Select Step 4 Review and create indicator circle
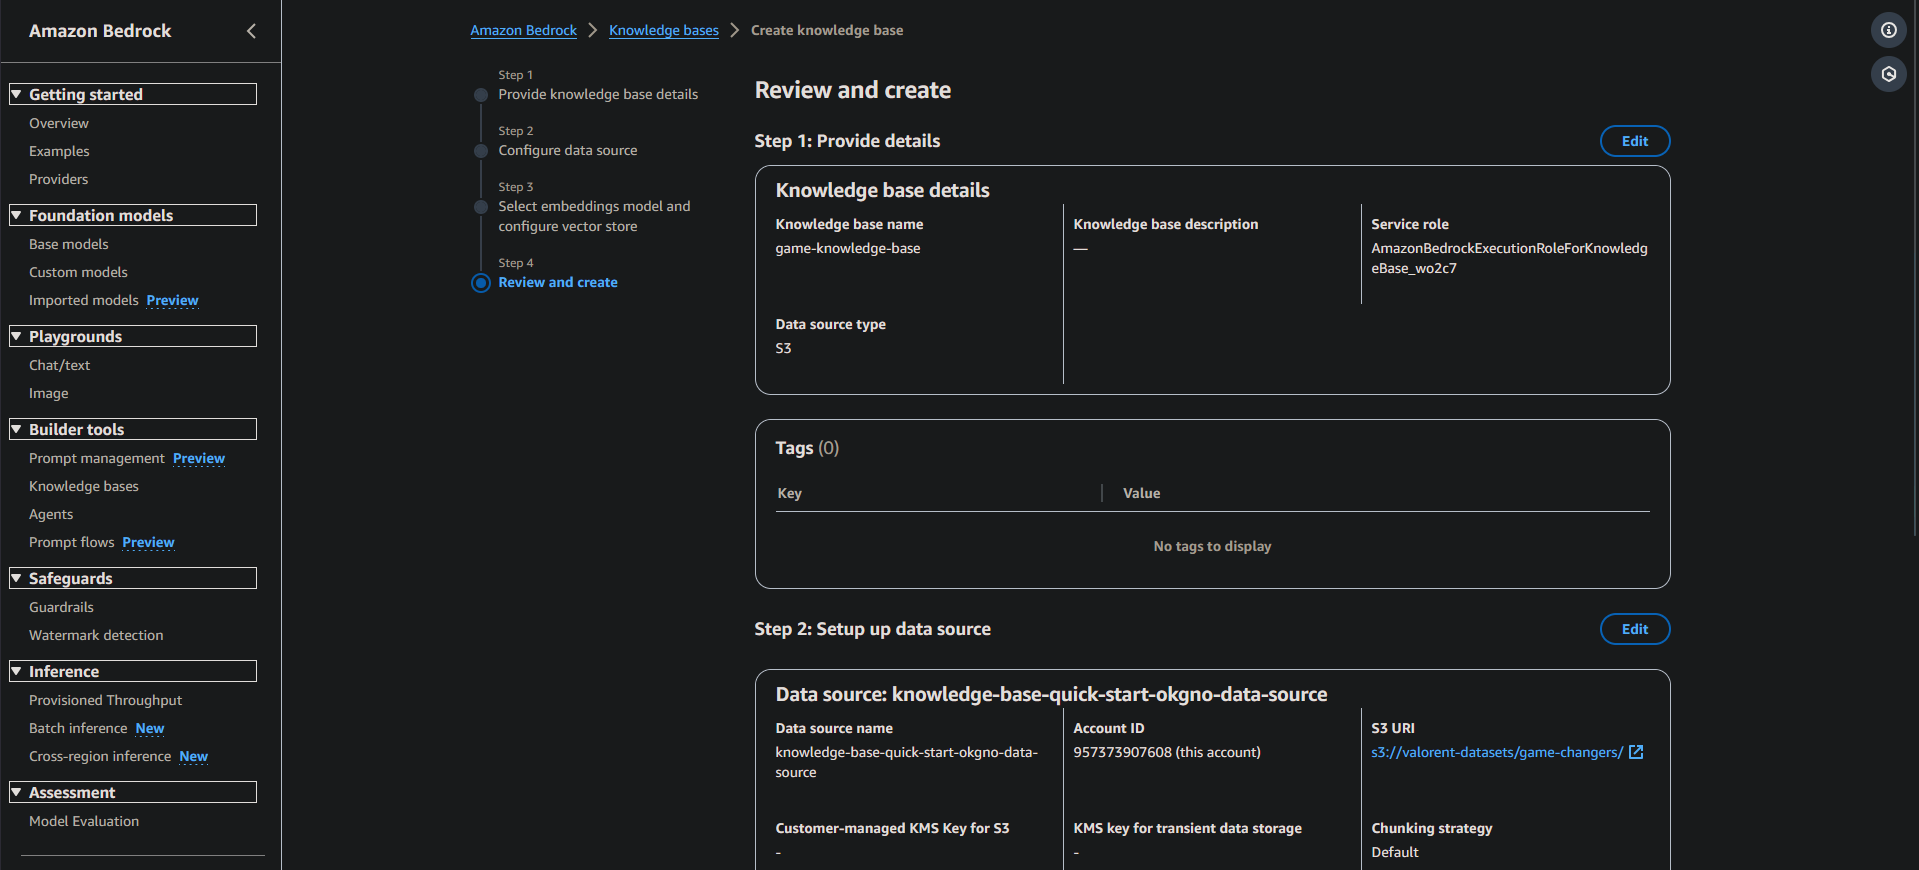The width and height of the screenshot is (1919, 870). (x=481, y=283)
